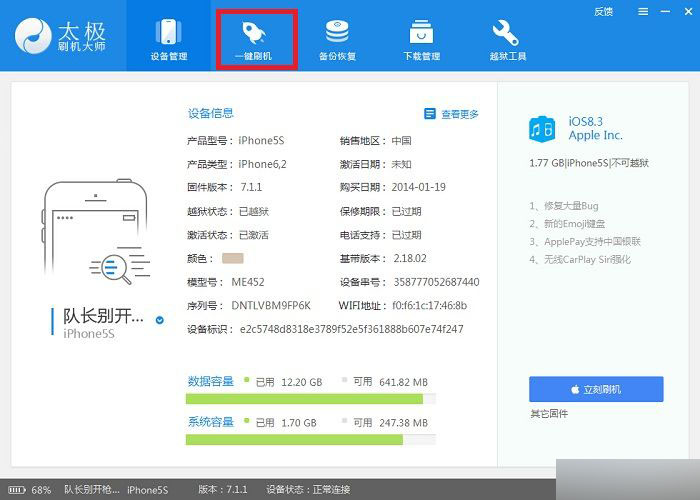
Task: Click 产品型号 value iPhone5S
Action: click(261, 141)
